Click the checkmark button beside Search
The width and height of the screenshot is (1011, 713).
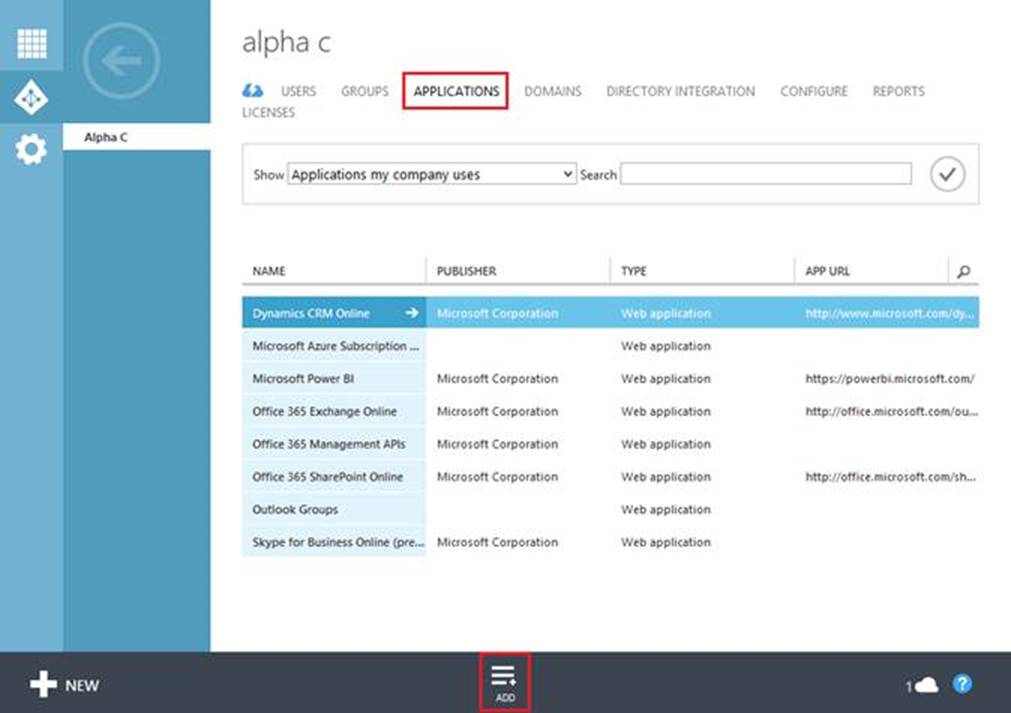click(947, 174)
